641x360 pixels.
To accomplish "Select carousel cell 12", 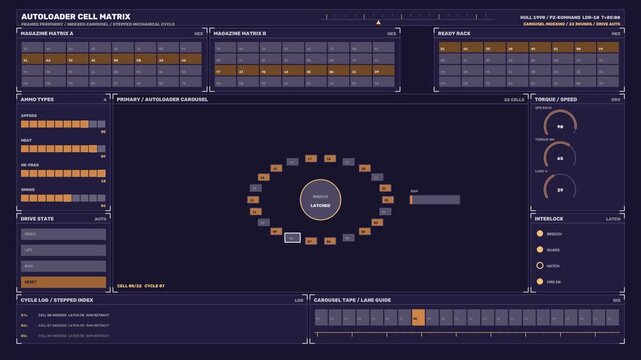I will [x=253, y=200].
